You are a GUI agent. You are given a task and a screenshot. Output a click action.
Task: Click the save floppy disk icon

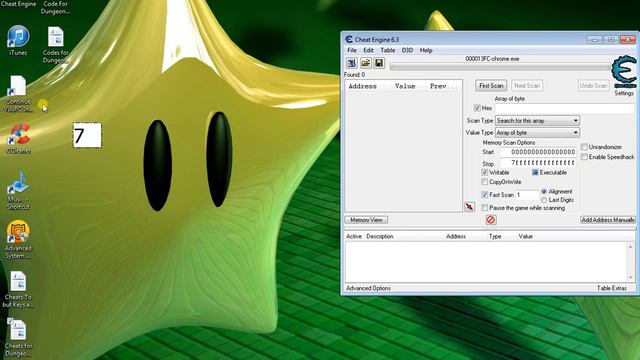pos(379,63)
